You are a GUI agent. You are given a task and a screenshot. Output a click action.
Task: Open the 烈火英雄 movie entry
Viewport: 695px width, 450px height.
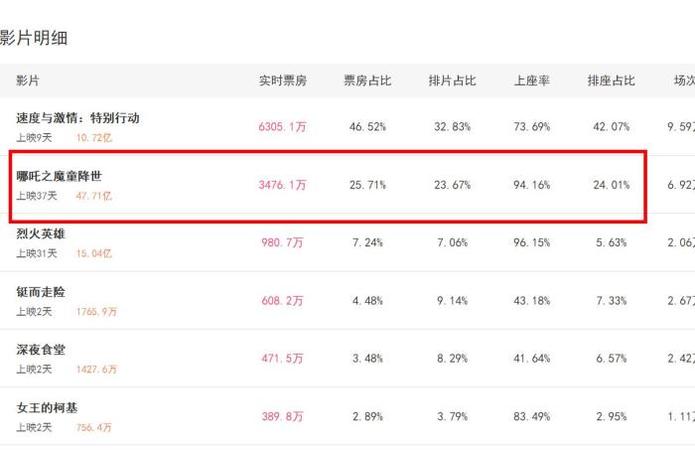point(41,234)
